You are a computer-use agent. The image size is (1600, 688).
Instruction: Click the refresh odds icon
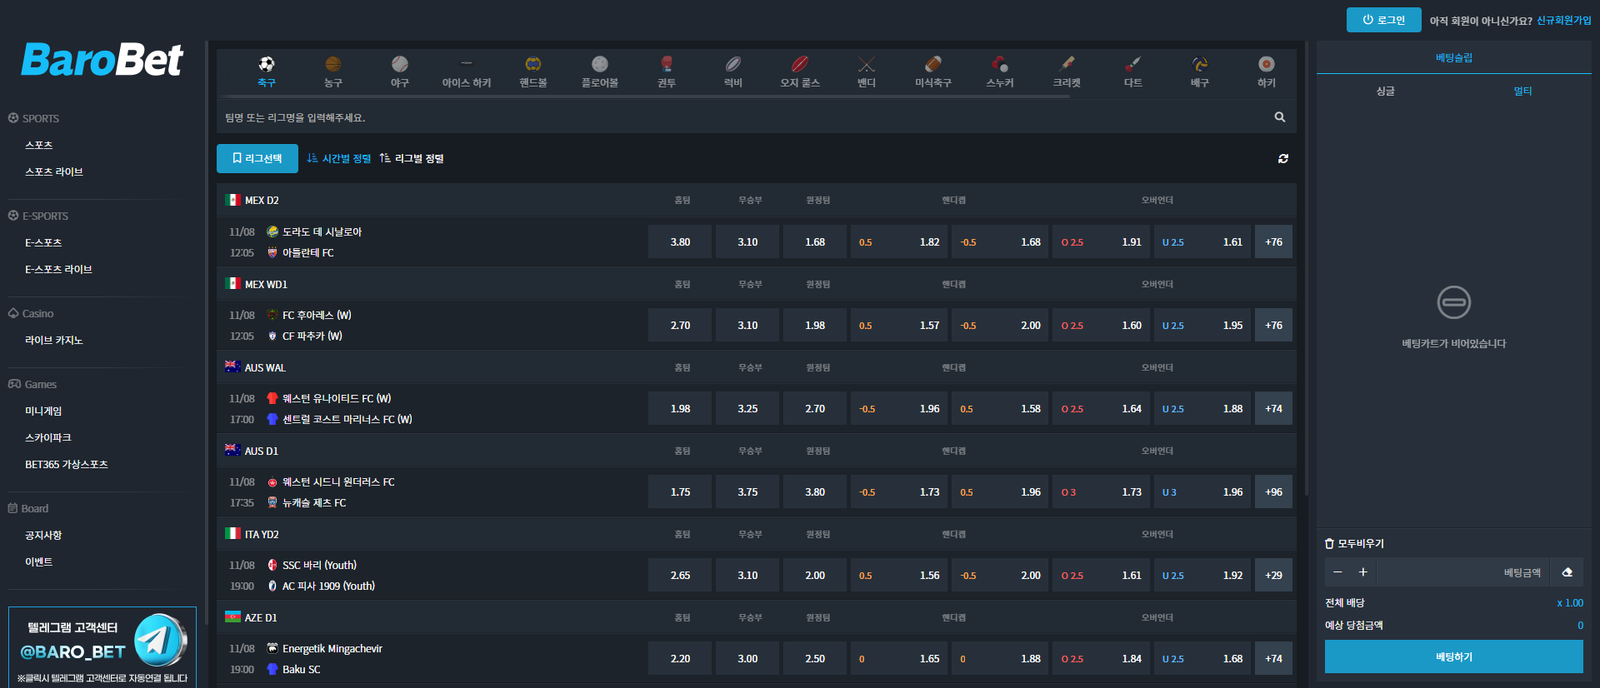(1283, 159)
